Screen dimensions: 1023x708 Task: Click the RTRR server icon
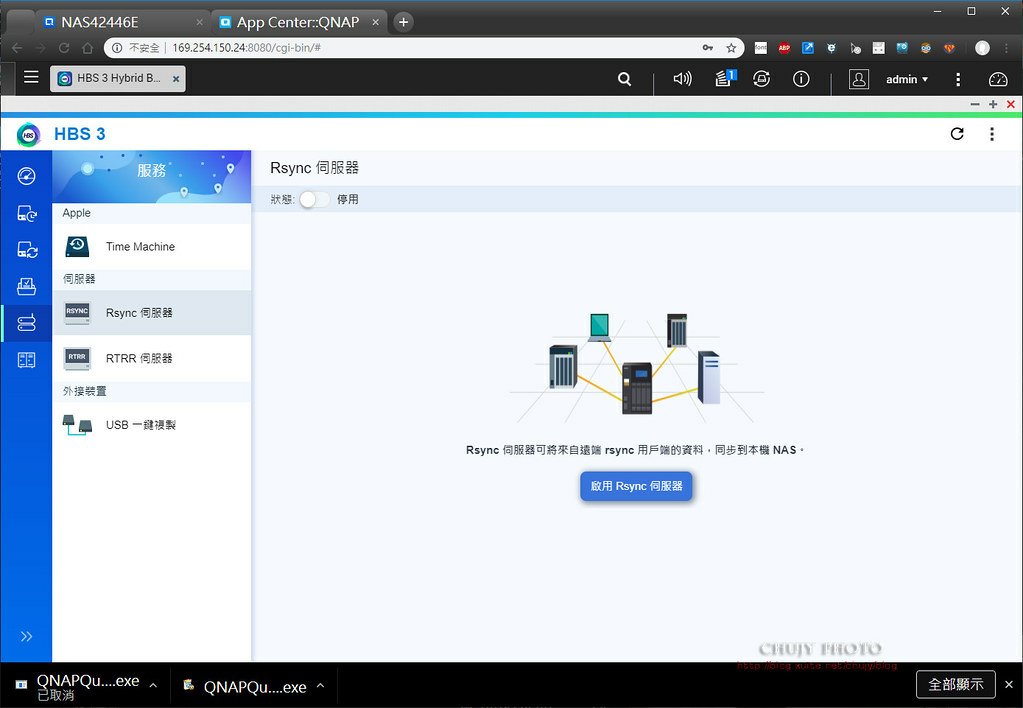pyautogui.click(x=77, y=358)
